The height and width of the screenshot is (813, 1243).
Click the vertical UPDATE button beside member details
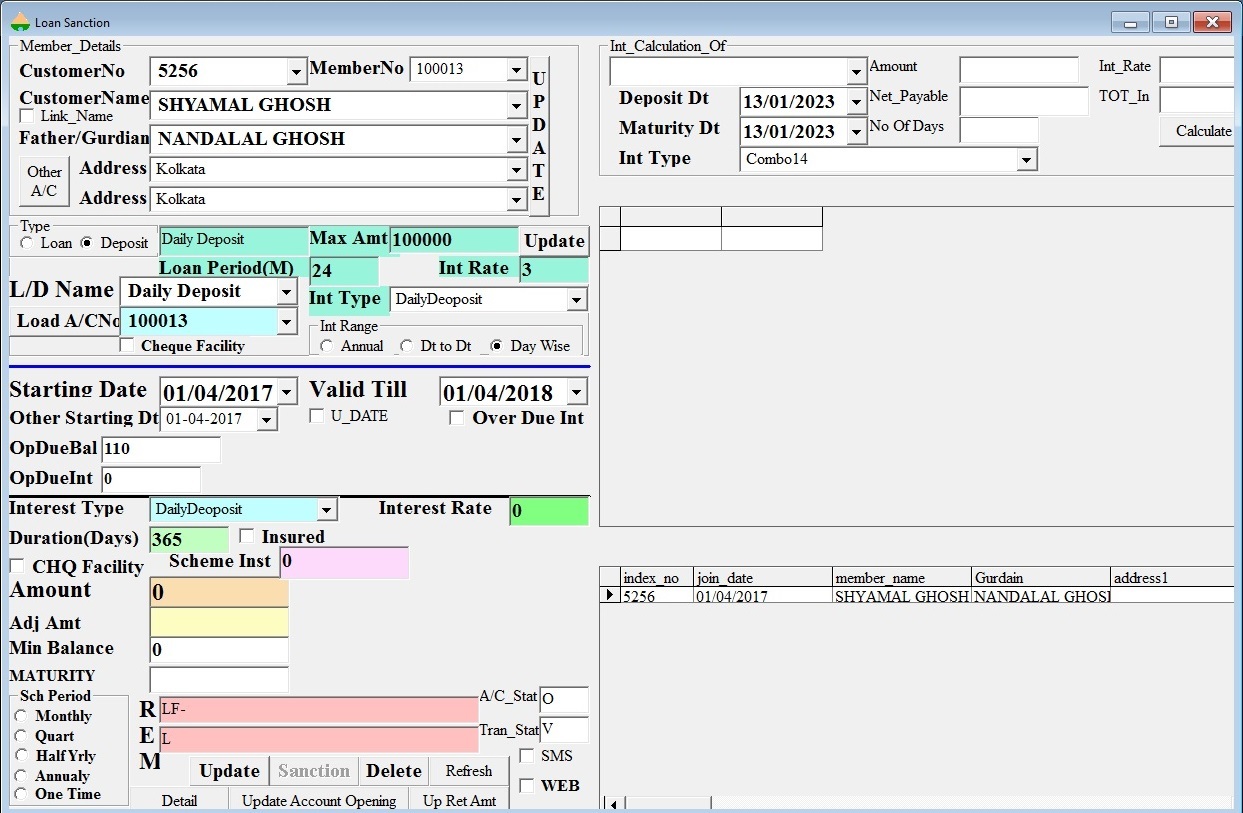click(x=538, y=135)
